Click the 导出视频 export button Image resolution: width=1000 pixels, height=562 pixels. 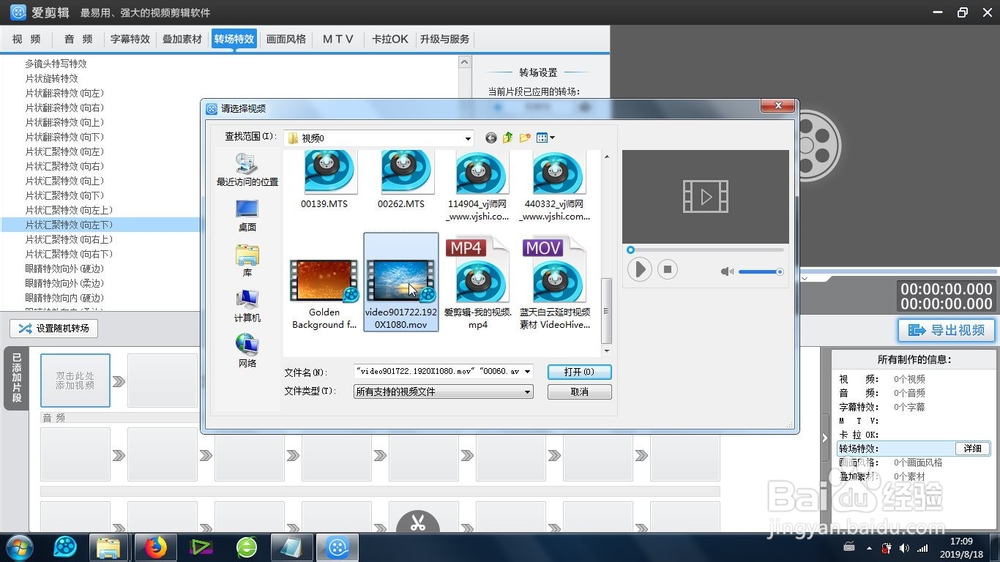(946, 330)
